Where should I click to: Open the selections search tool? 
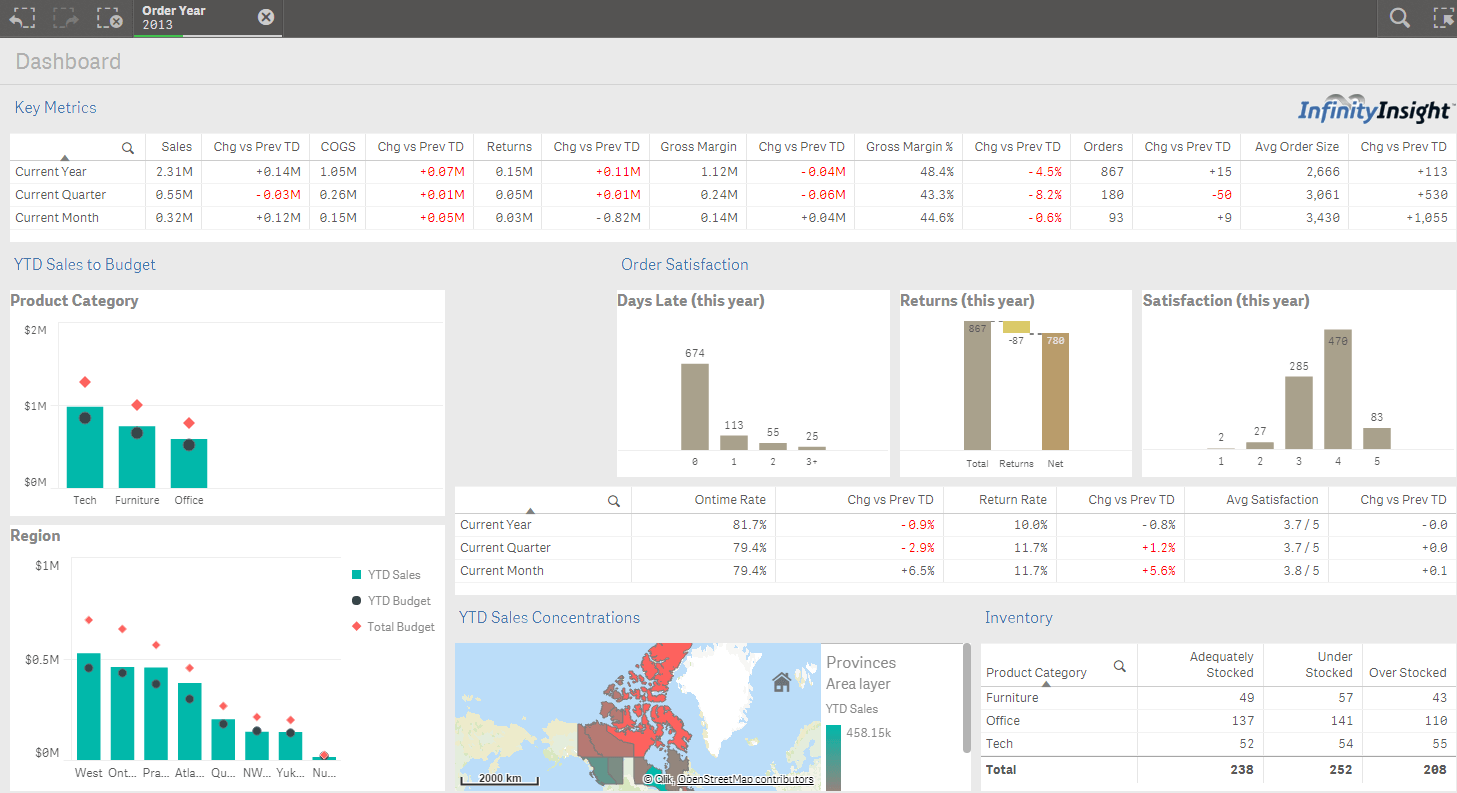pyautogui.click(x=1400, y=17)
